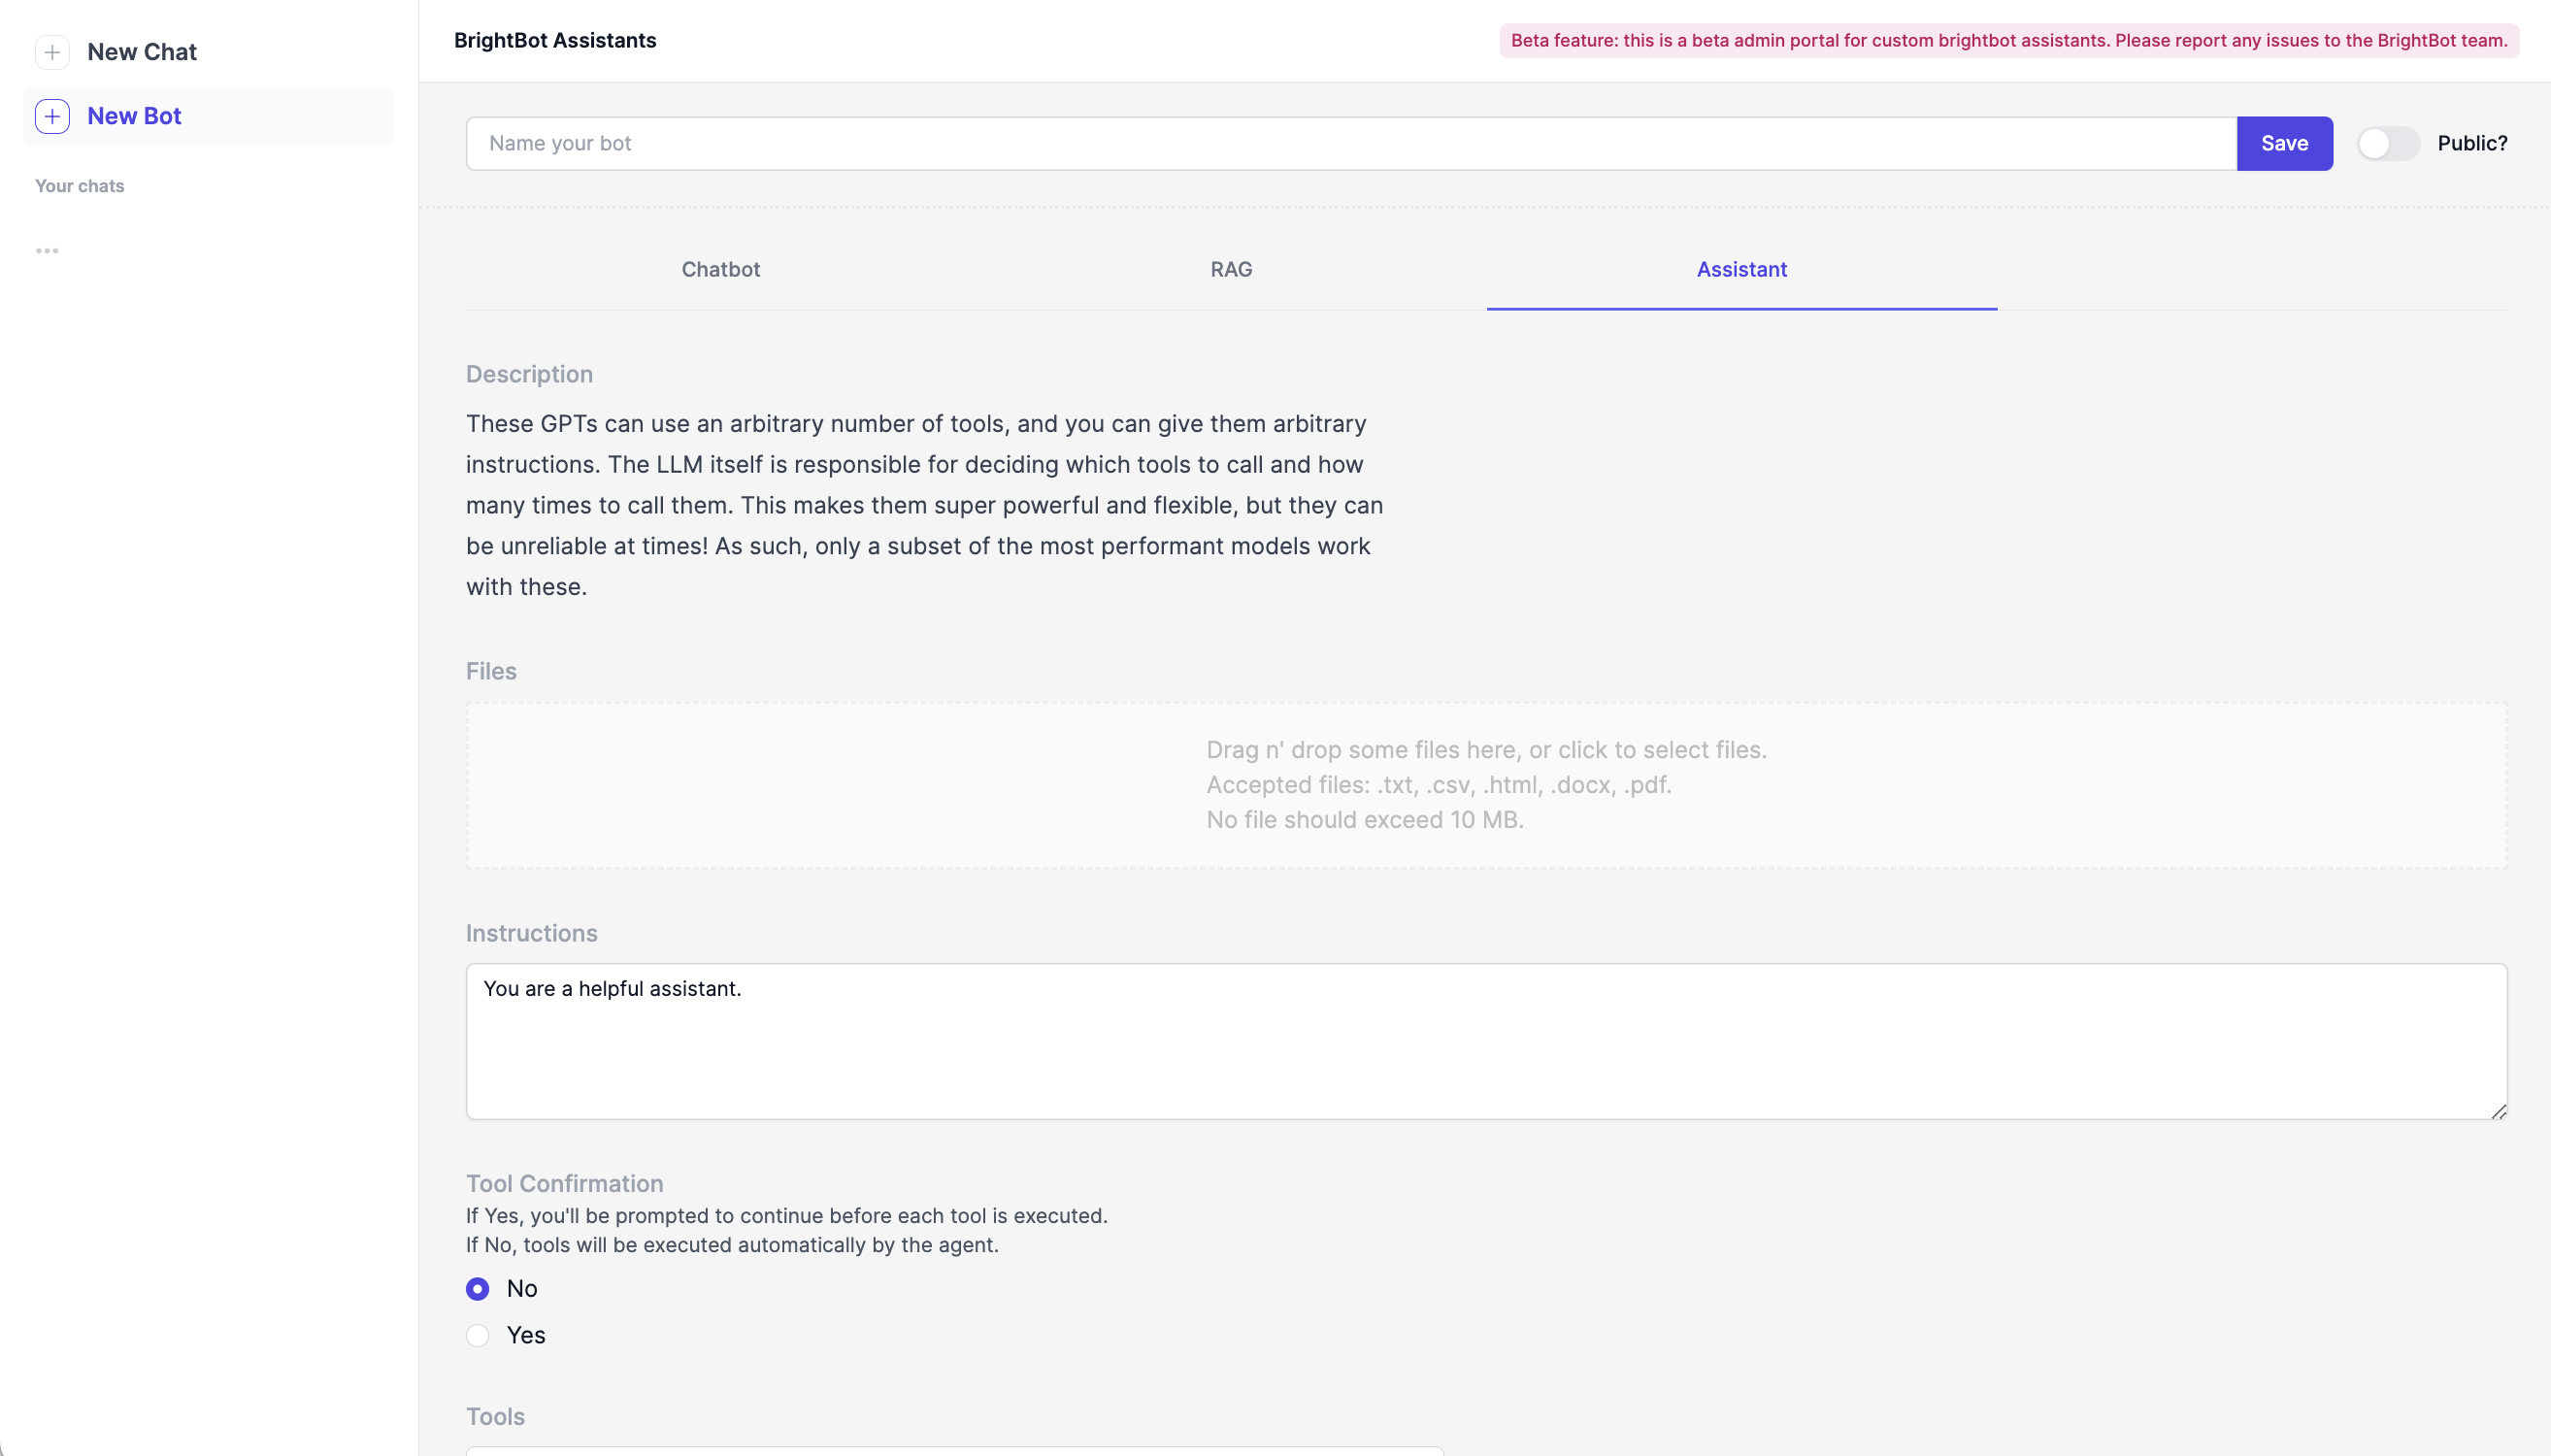Click the BrightBot Assistants title
Viewport: 2551px width, 1456px height.
(555, 40)
